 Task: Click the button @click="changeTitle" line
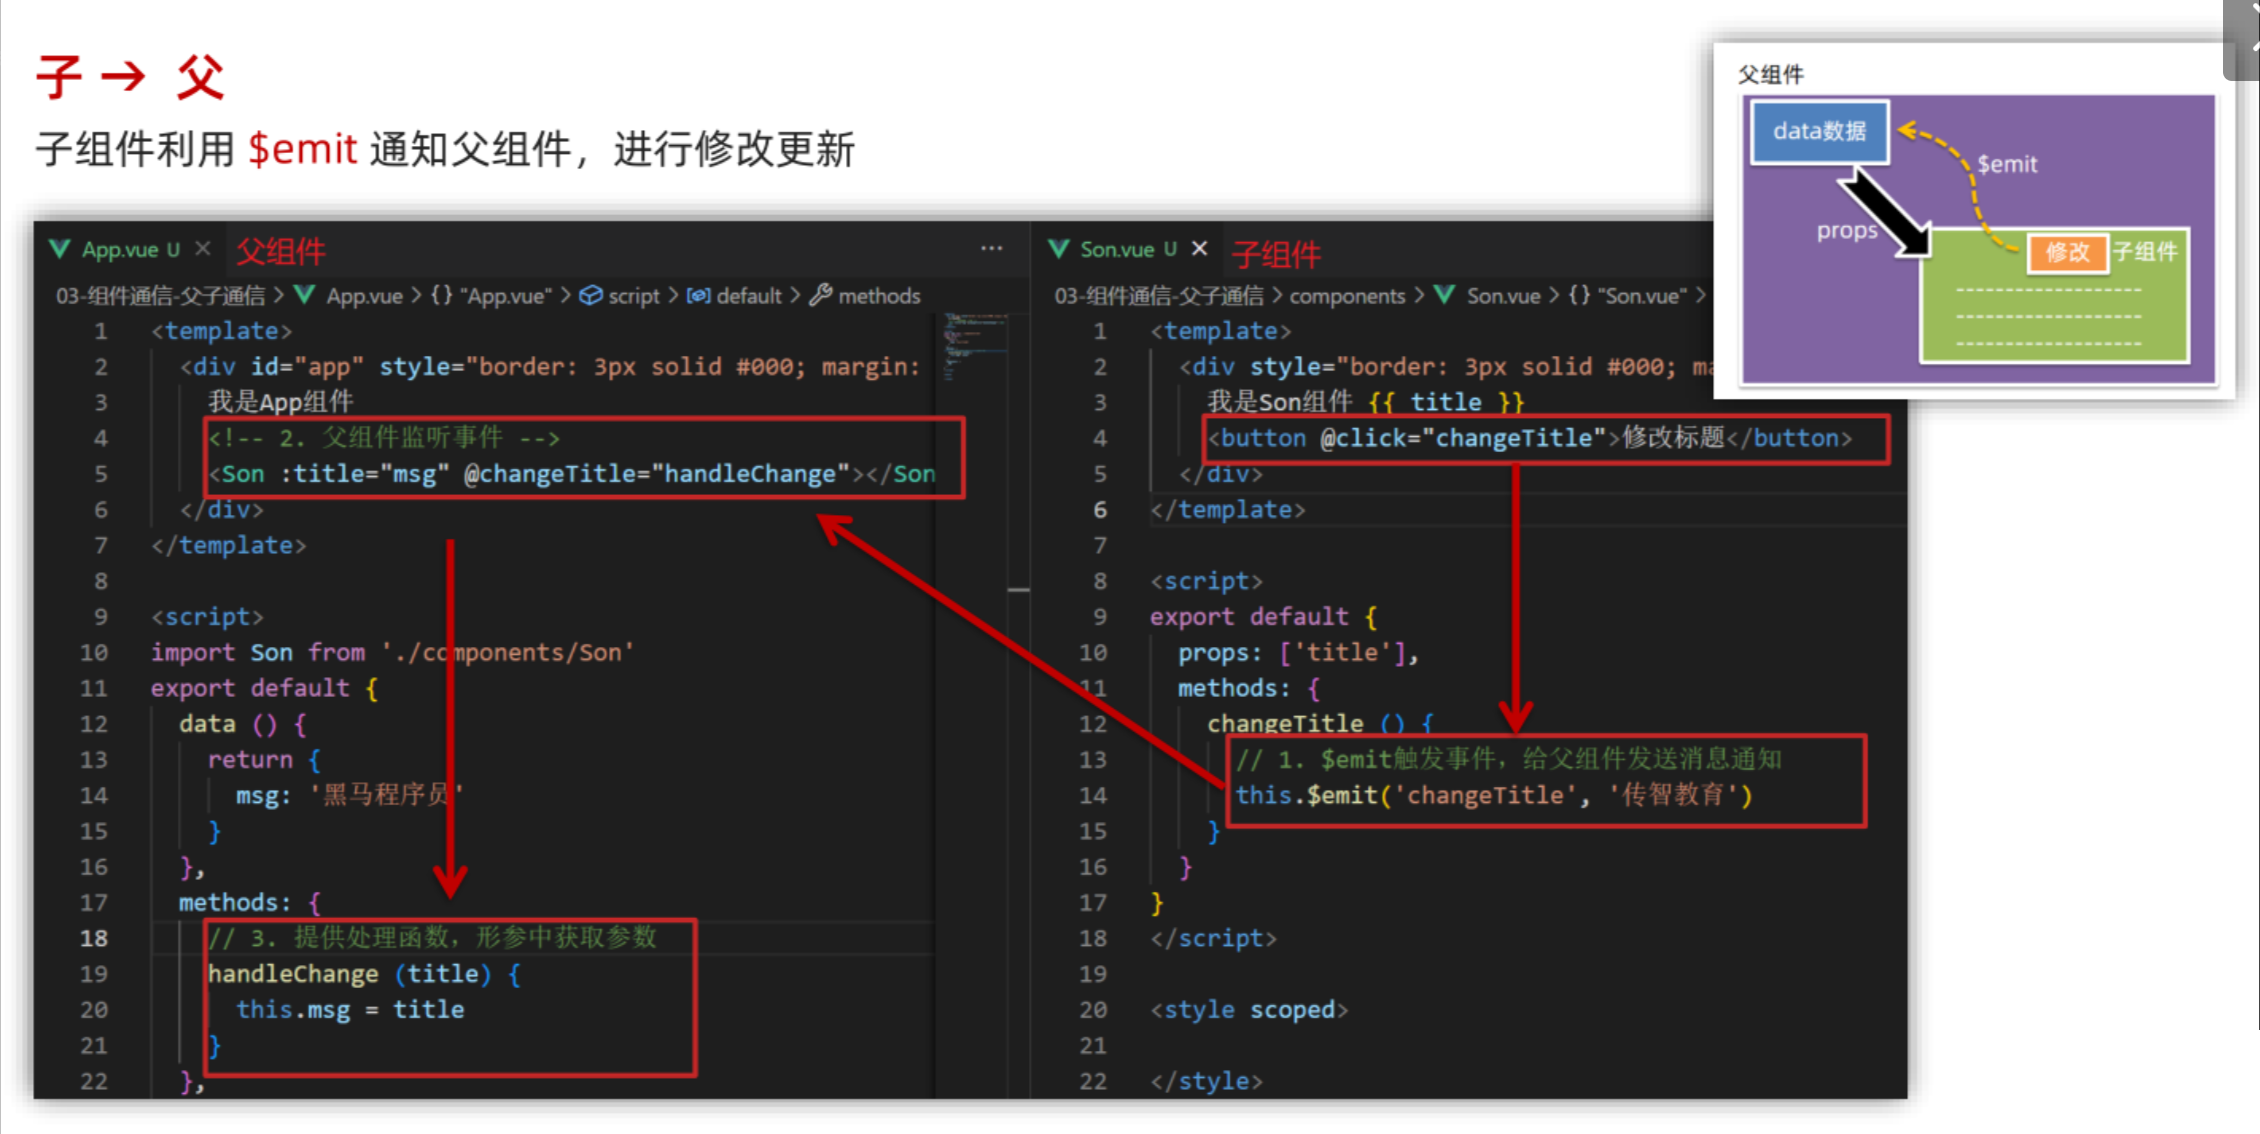click(1530, 438)
